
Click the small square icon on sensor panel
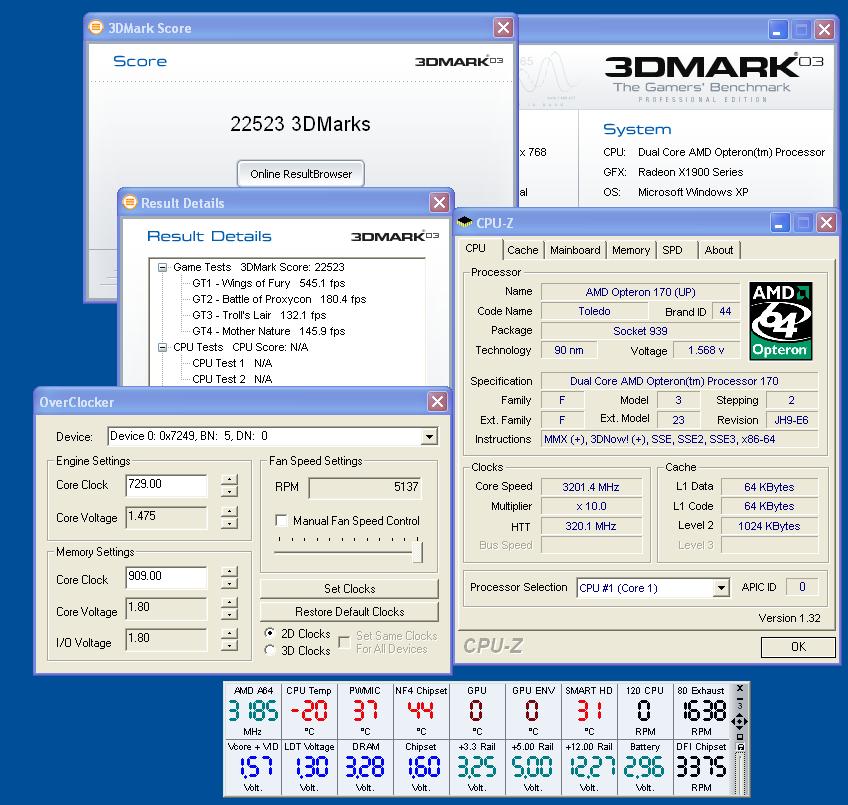740,736
